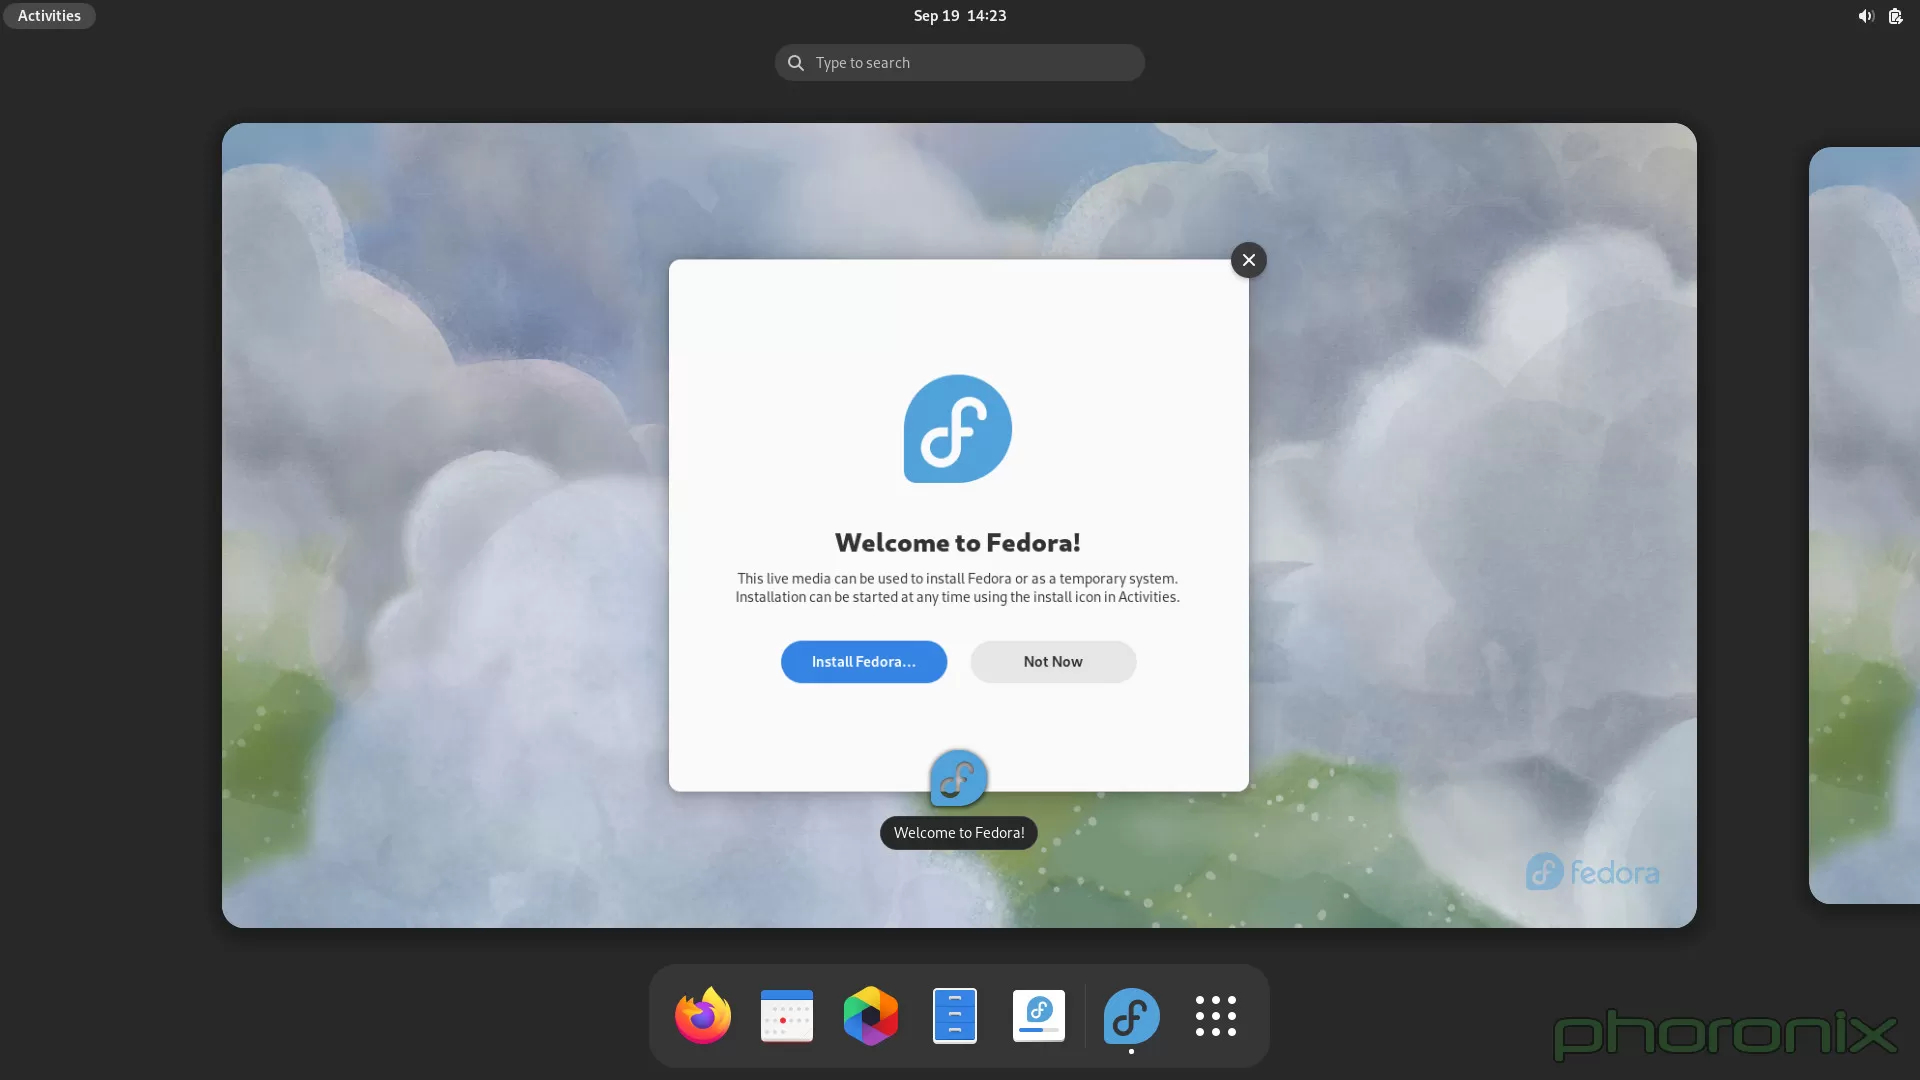This screenshot has width=1920, height=1080.
Task: Open the volume indicator in top bar
Action: click(x=1866, y=16)
